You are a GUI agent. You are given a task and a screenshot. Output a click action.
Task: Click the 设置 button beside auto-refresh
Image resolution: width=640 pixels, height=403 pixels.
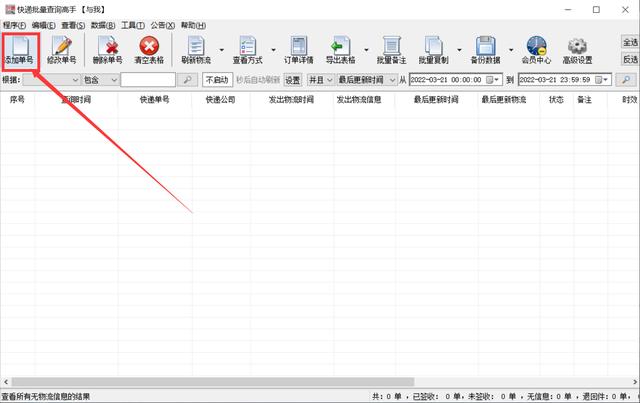292,80
